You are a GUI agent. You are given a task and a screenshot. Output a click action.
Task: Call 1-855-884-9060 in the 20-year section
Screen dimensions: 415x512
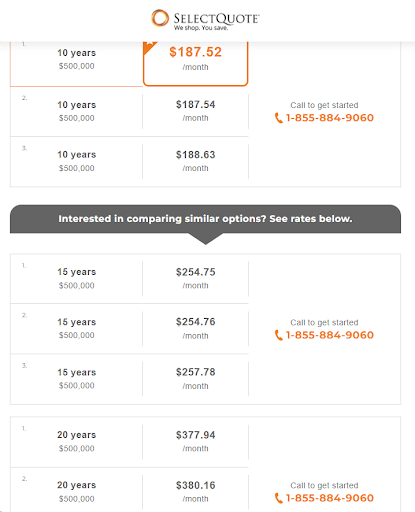[x=330, y=498]
